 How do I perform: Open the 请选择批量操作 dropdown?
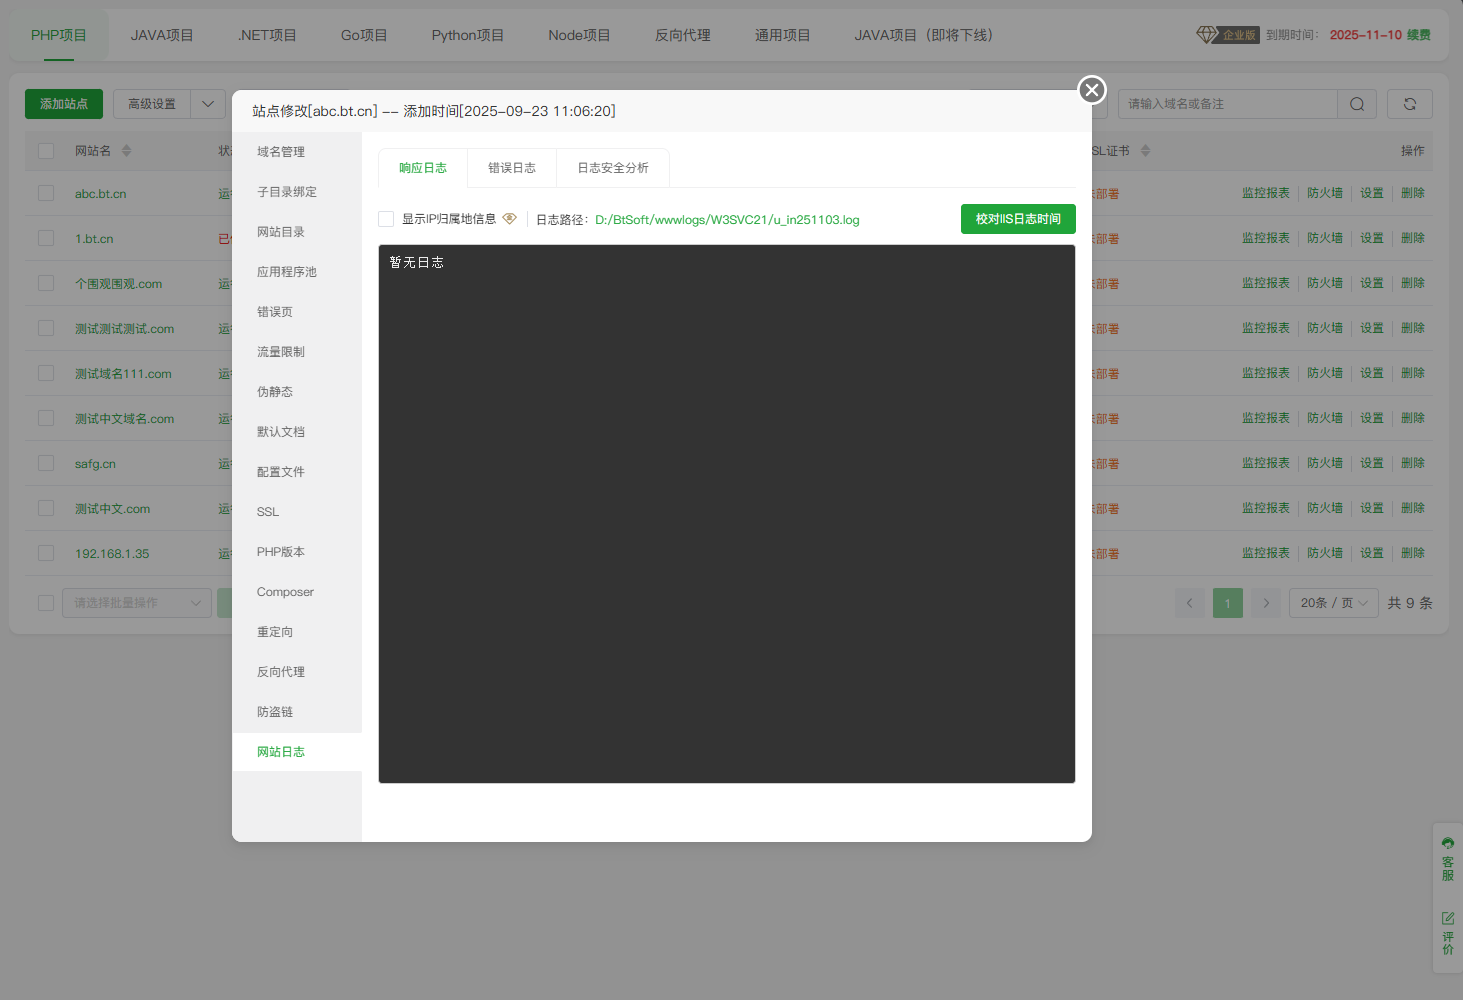click(x=136, y=602)
